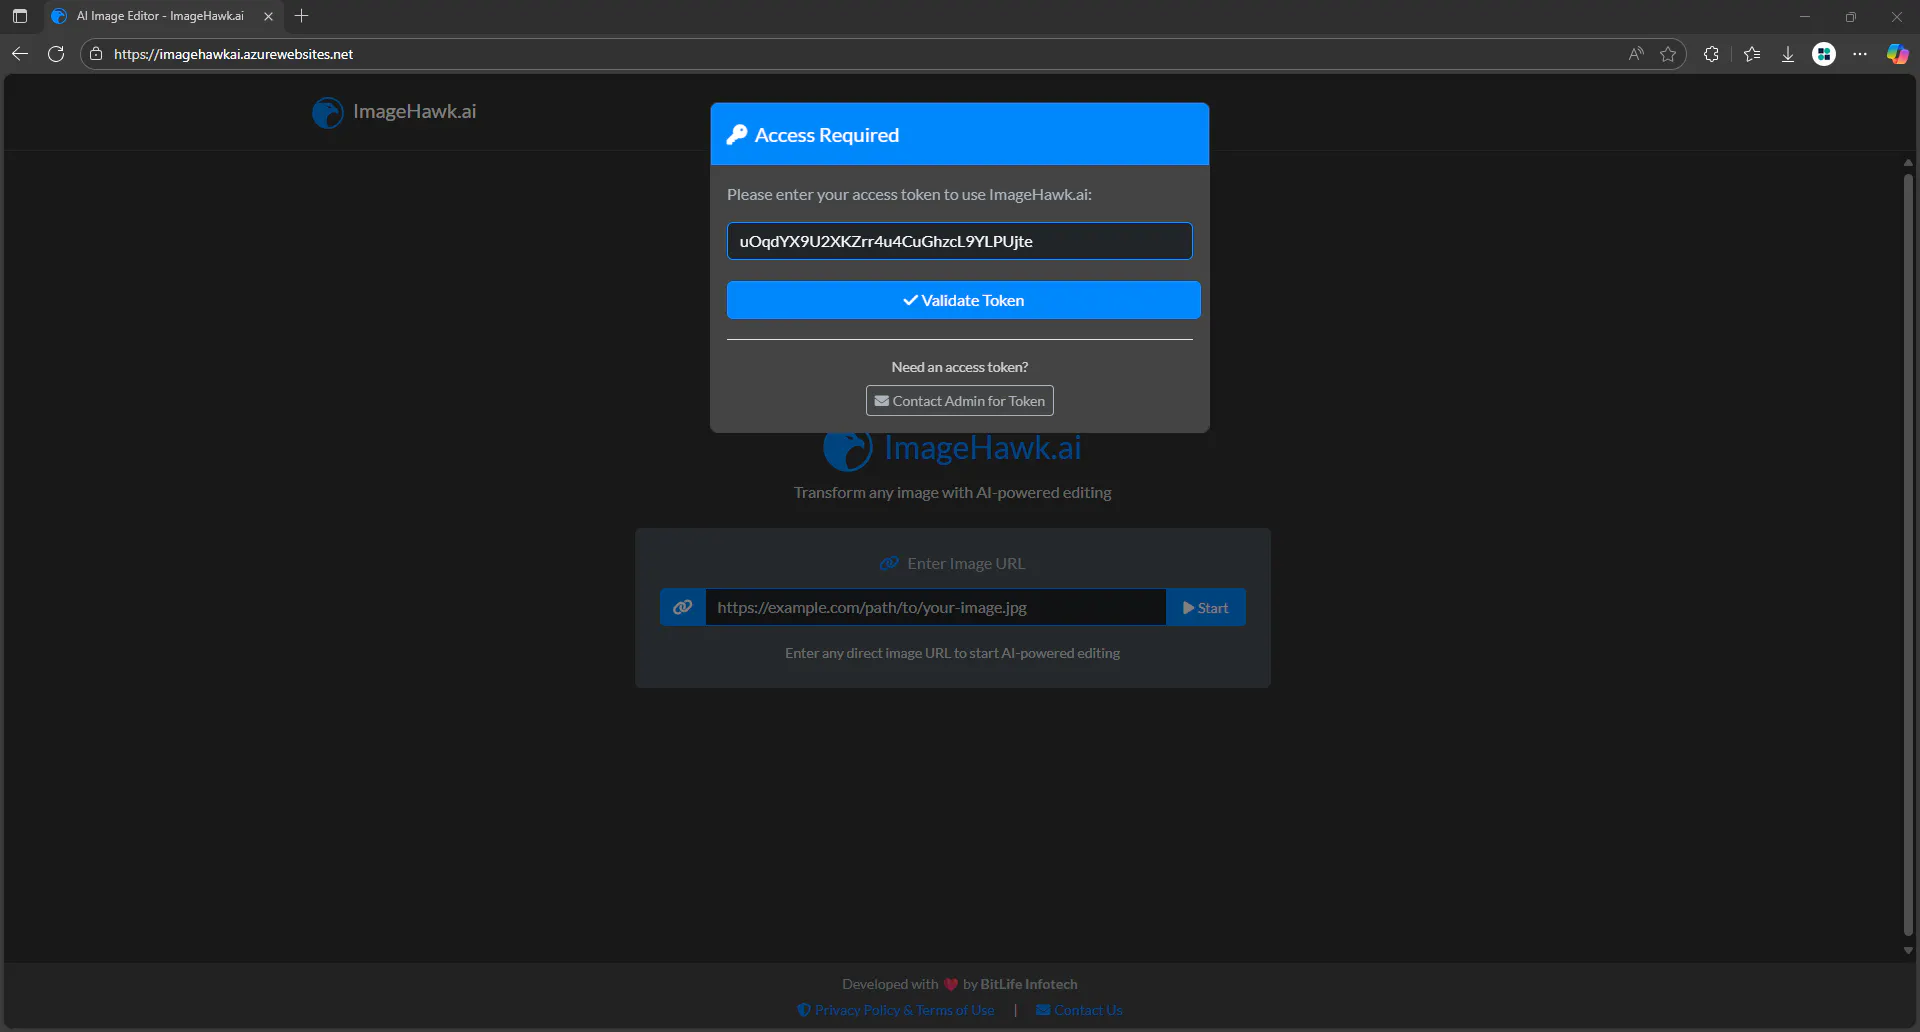
Task: Click the large ImageHawk.ai center logo
Action: coord(952,449)
